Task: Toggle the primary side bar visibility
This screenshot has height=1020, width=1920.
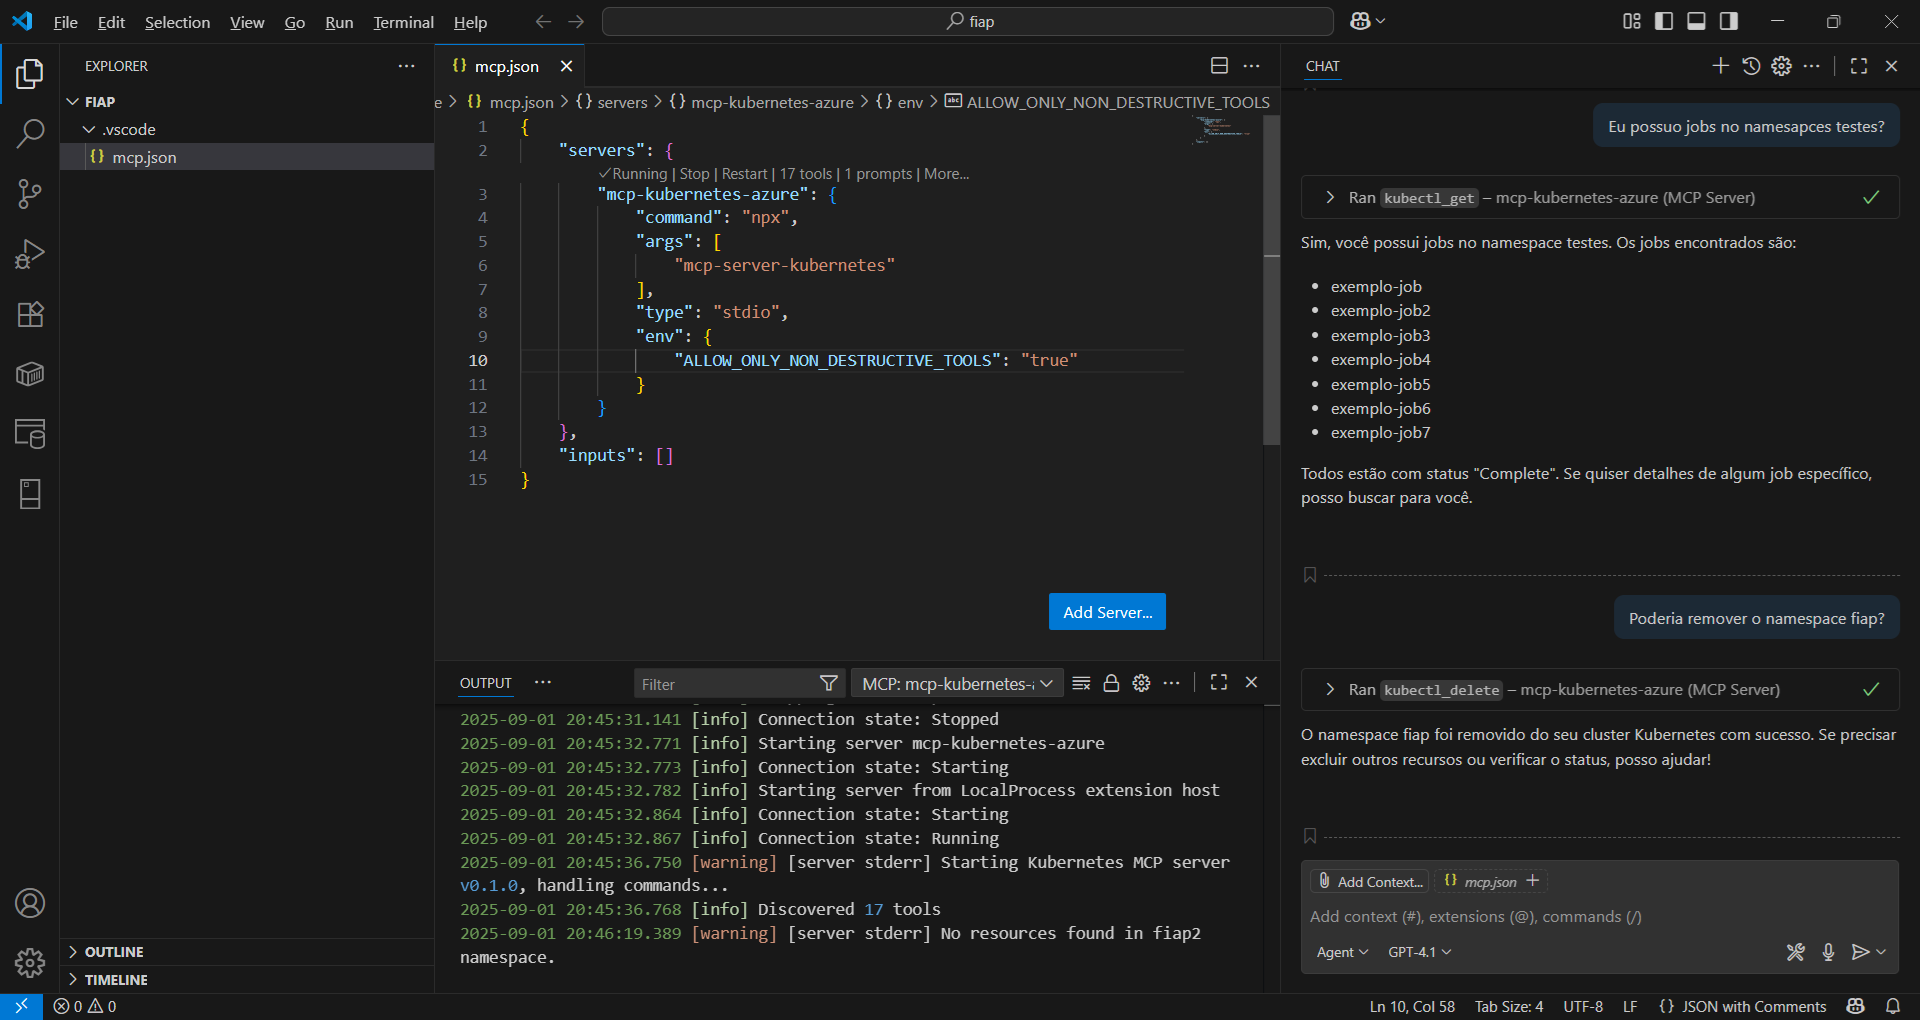Action: (x=1664, y=21)
